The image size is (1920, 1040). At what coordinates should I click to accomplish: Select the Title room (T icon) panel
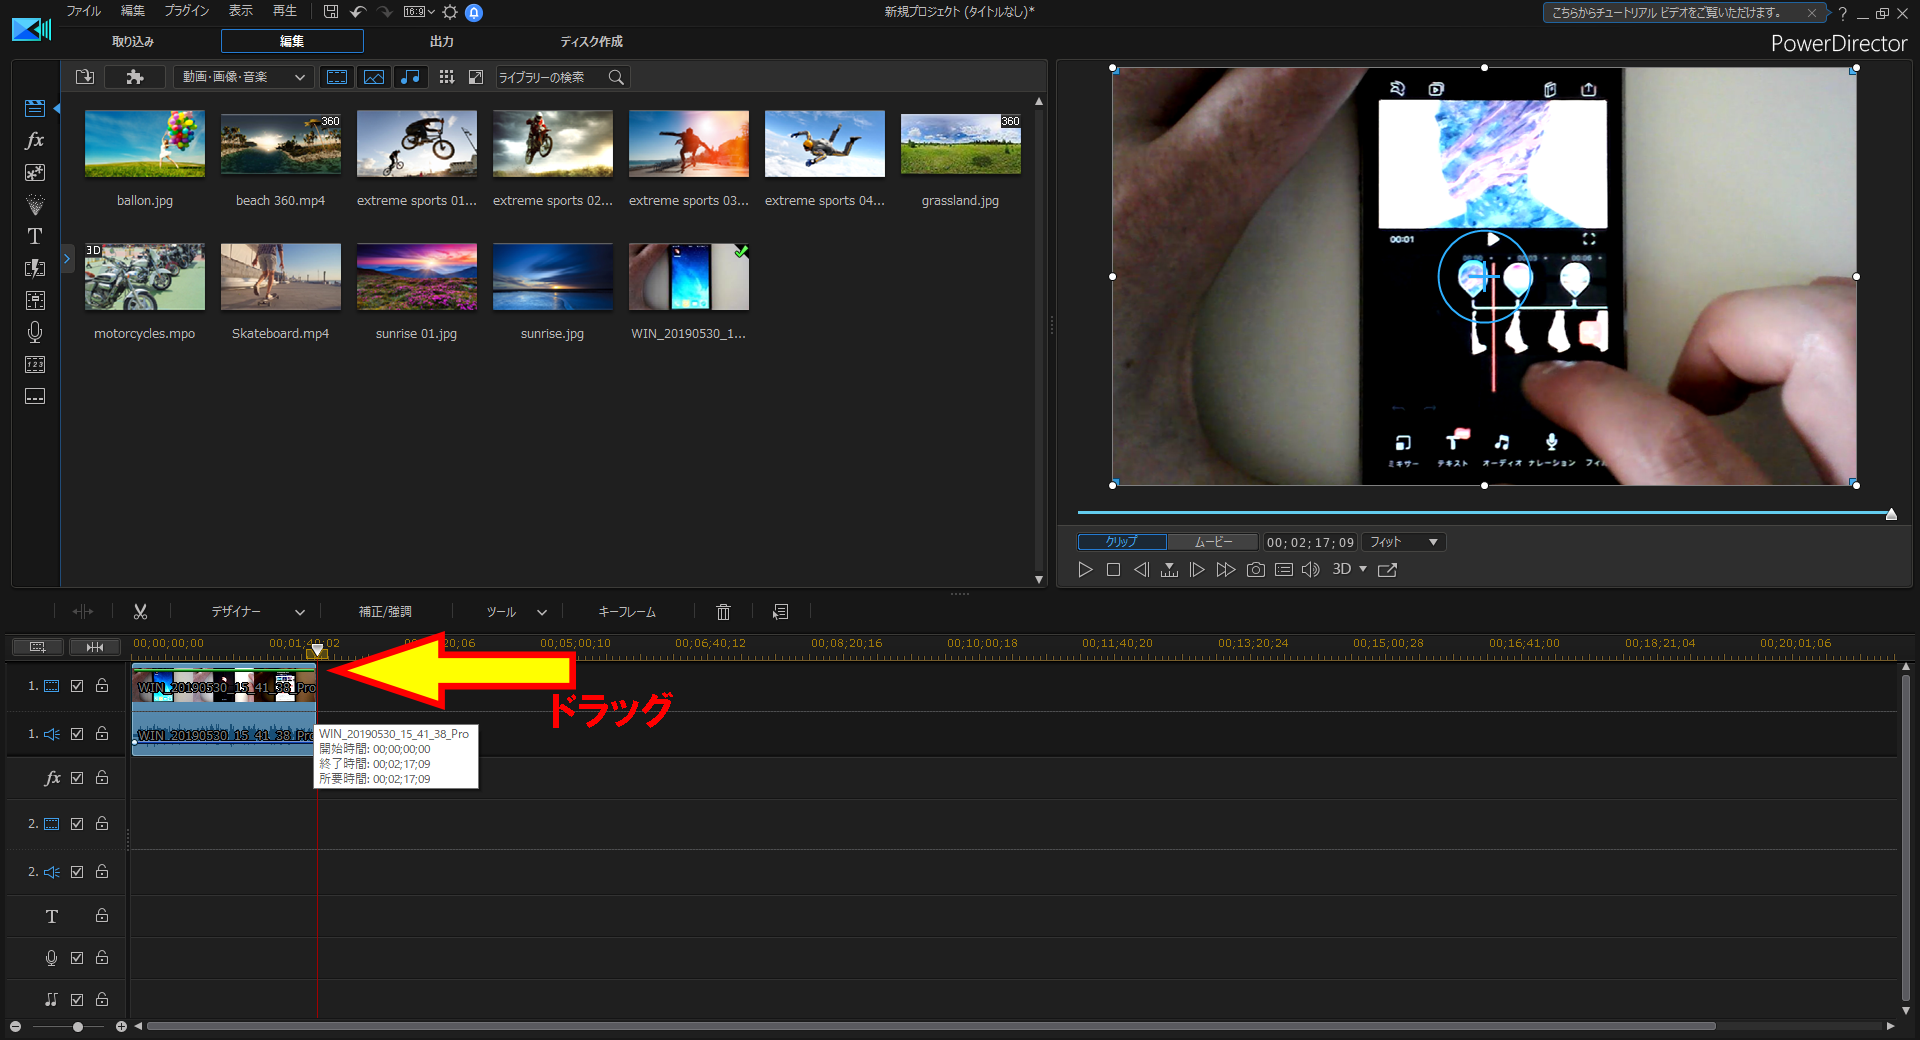tap(34, 236)
